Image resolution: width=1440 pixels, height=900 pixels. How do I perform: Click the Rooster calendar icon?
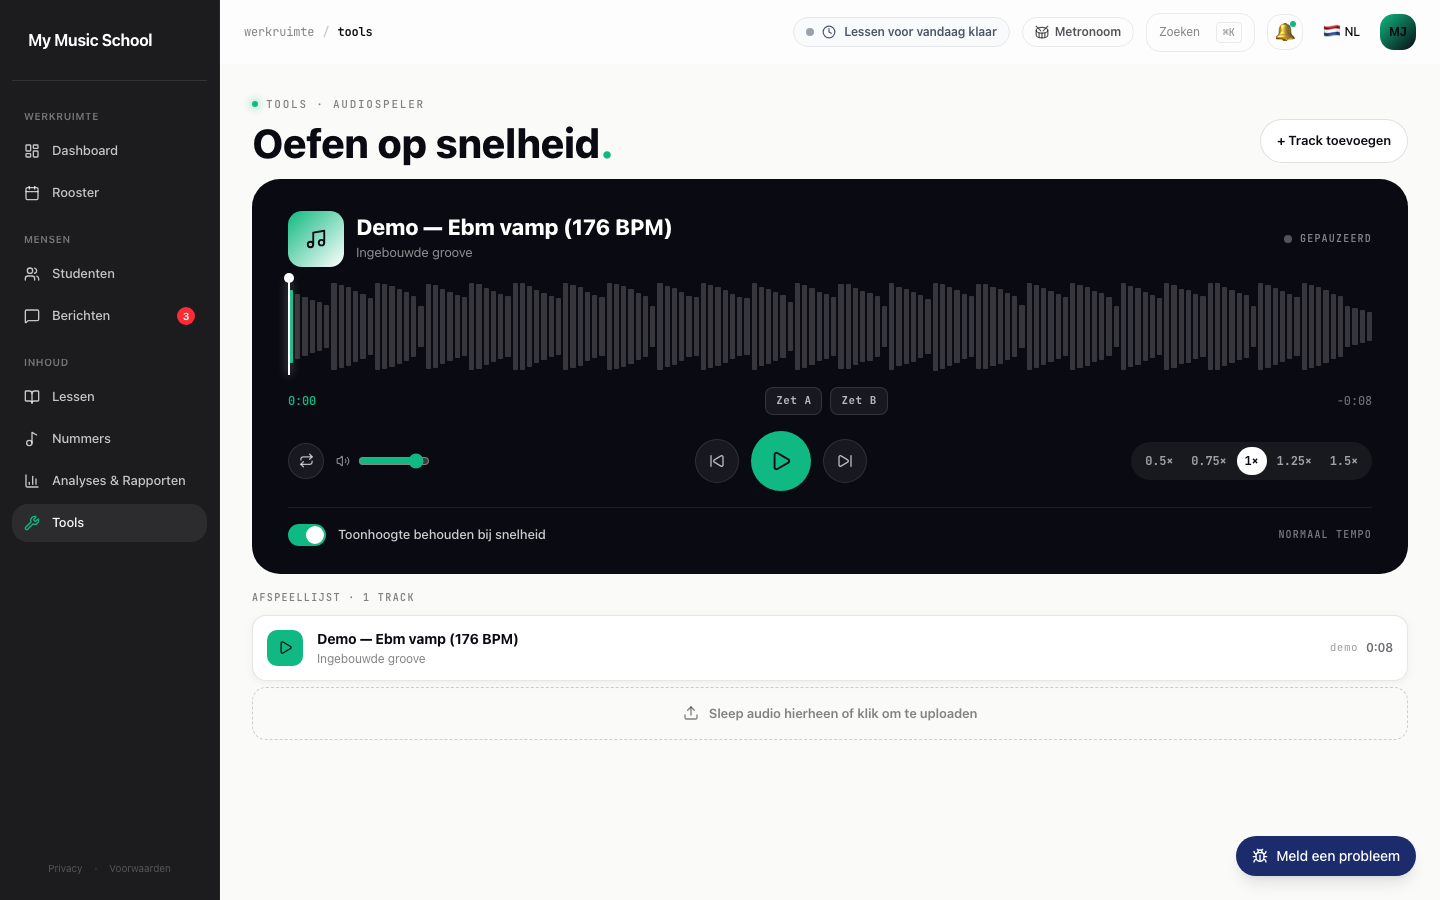[32, 193]
